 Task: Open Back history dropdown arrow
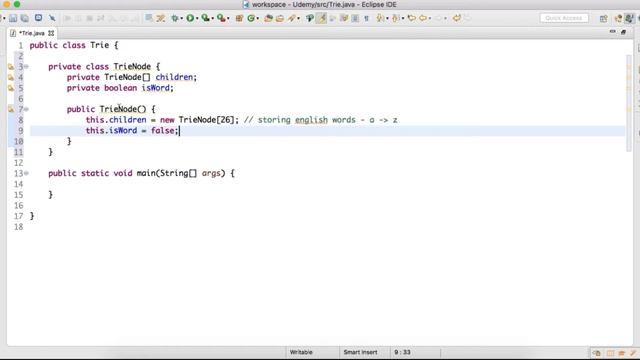click(x=430, y=18)
